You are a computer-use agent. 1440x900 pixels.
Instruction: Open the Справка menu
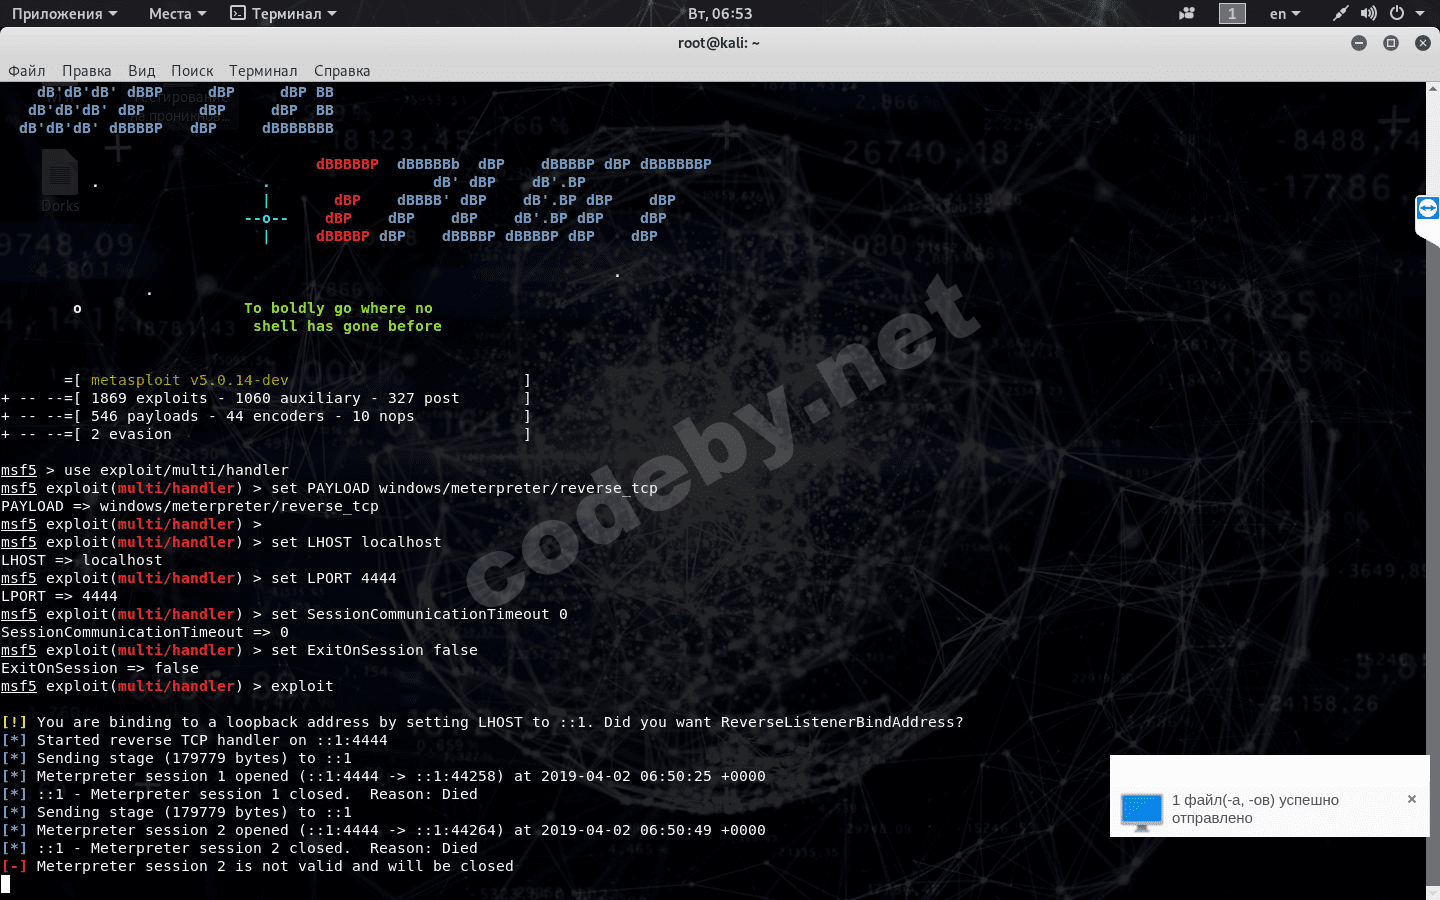pyautogui.click(x=342, y=71)
